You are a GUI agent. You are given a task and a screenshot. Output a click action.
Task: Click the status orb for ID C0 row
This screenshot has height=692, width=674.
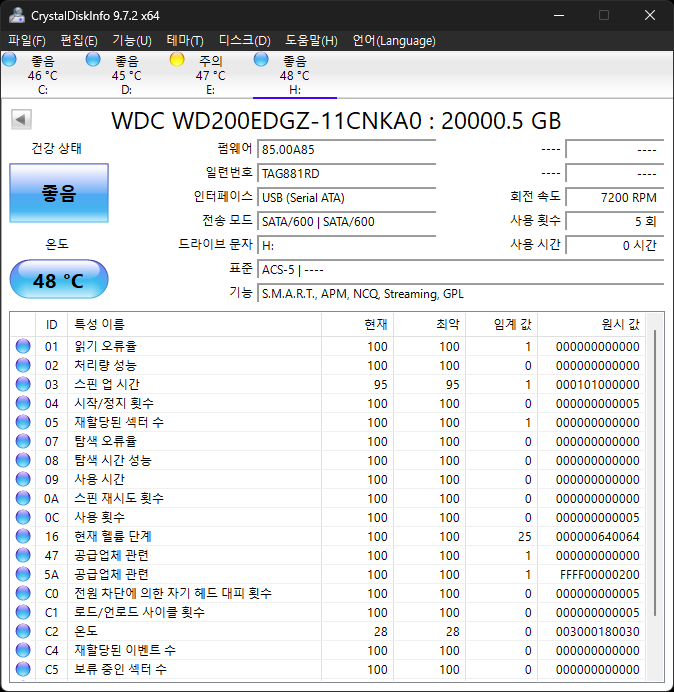[x=23, y=594]
